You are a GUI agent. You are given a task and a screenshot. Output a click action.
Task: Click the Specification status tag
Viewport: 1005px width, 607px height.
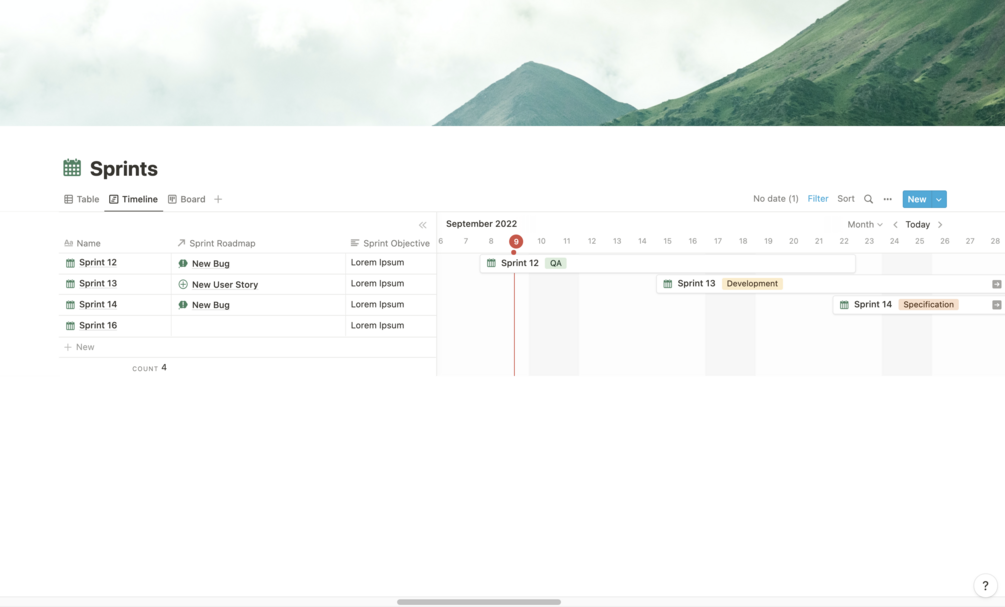[928, 304]
